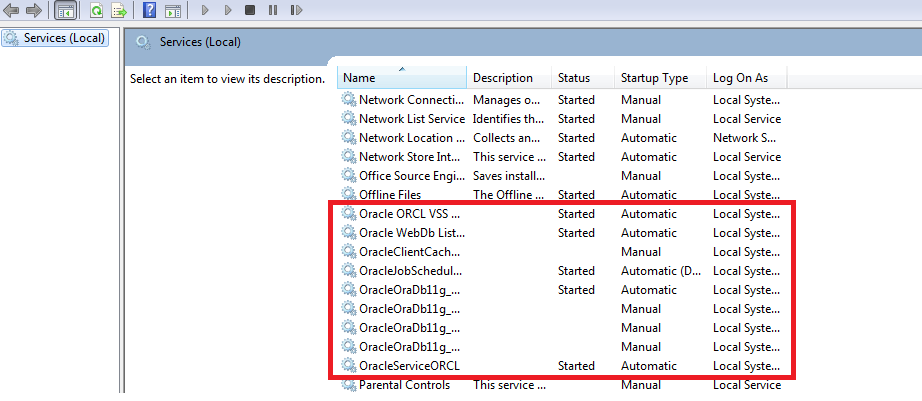Click gear icon of OracleClientCach... service
The width and height of the screenshot is (922, 401).
pos(349,252)
